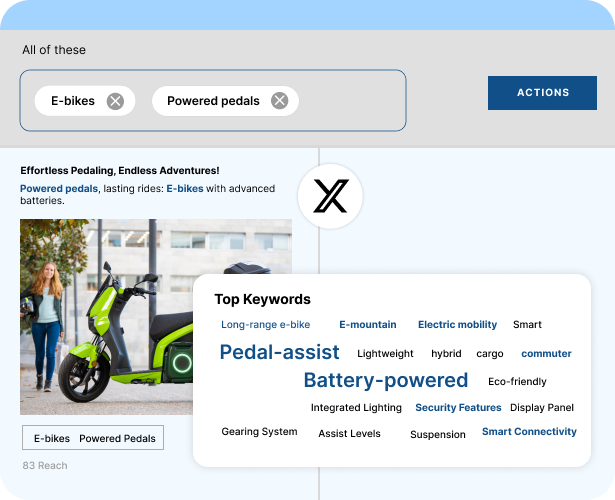Remove the E-bikes filter chip
This screenshot has width=615, height=500.
click(115, 101)
